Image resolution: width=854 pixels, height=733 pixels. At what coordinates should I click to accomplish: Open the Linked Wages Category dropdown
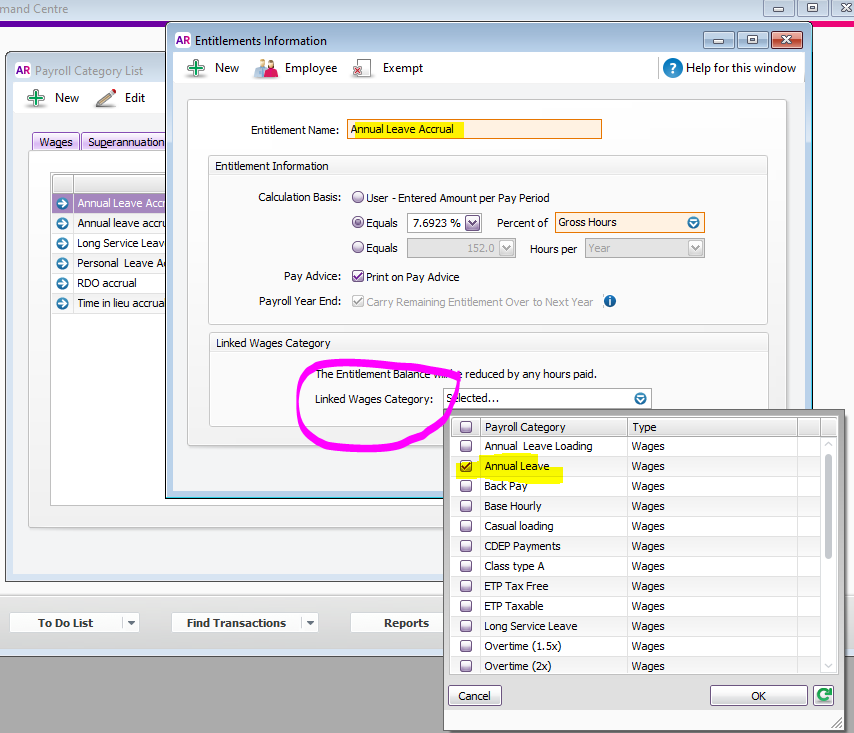click(641, 398)
